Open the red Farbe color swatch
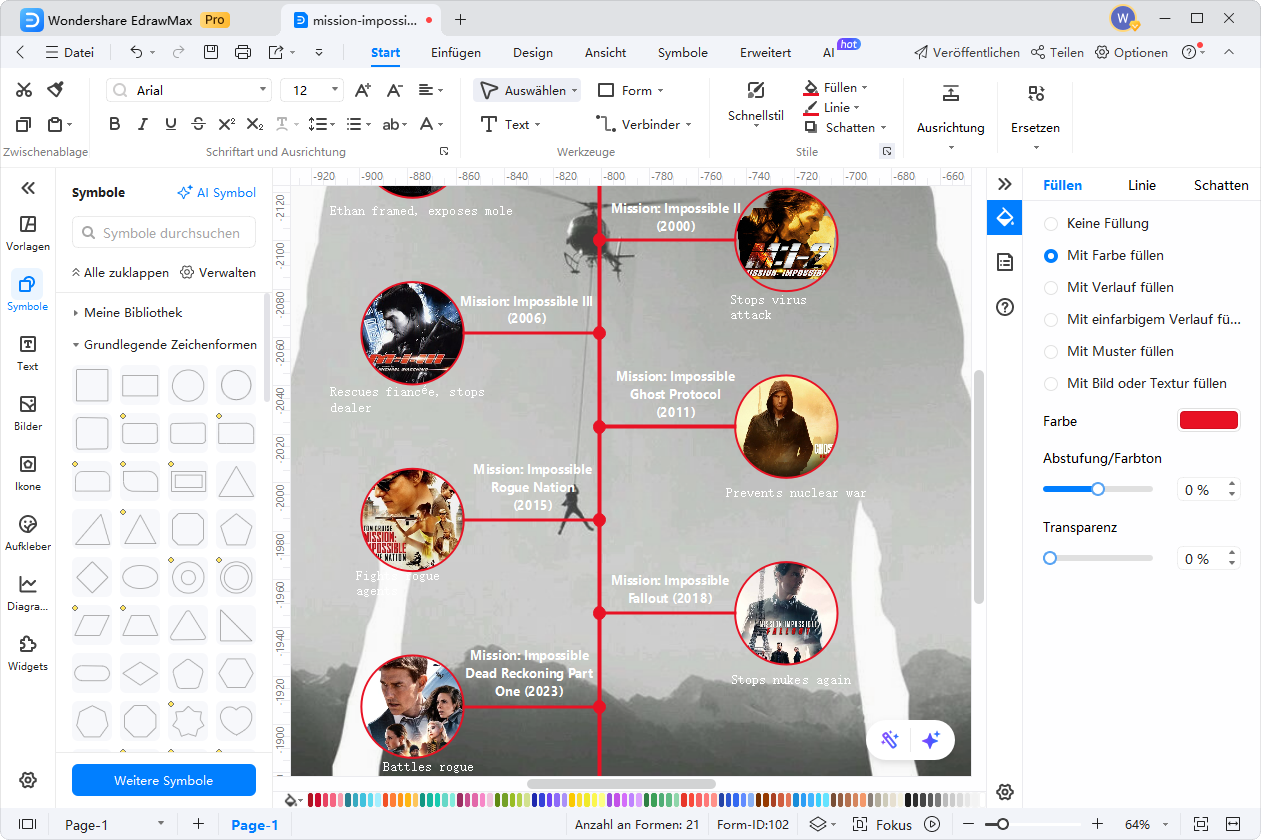The width and height of the screenshot is (1261, 840). (x=1208, y=420)
